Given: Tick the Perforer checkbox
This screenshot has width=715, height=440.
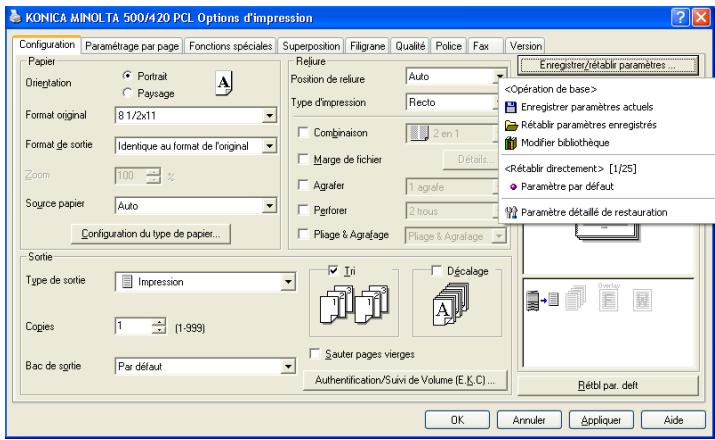Looking at the screenshot, I should coord(303,210).
